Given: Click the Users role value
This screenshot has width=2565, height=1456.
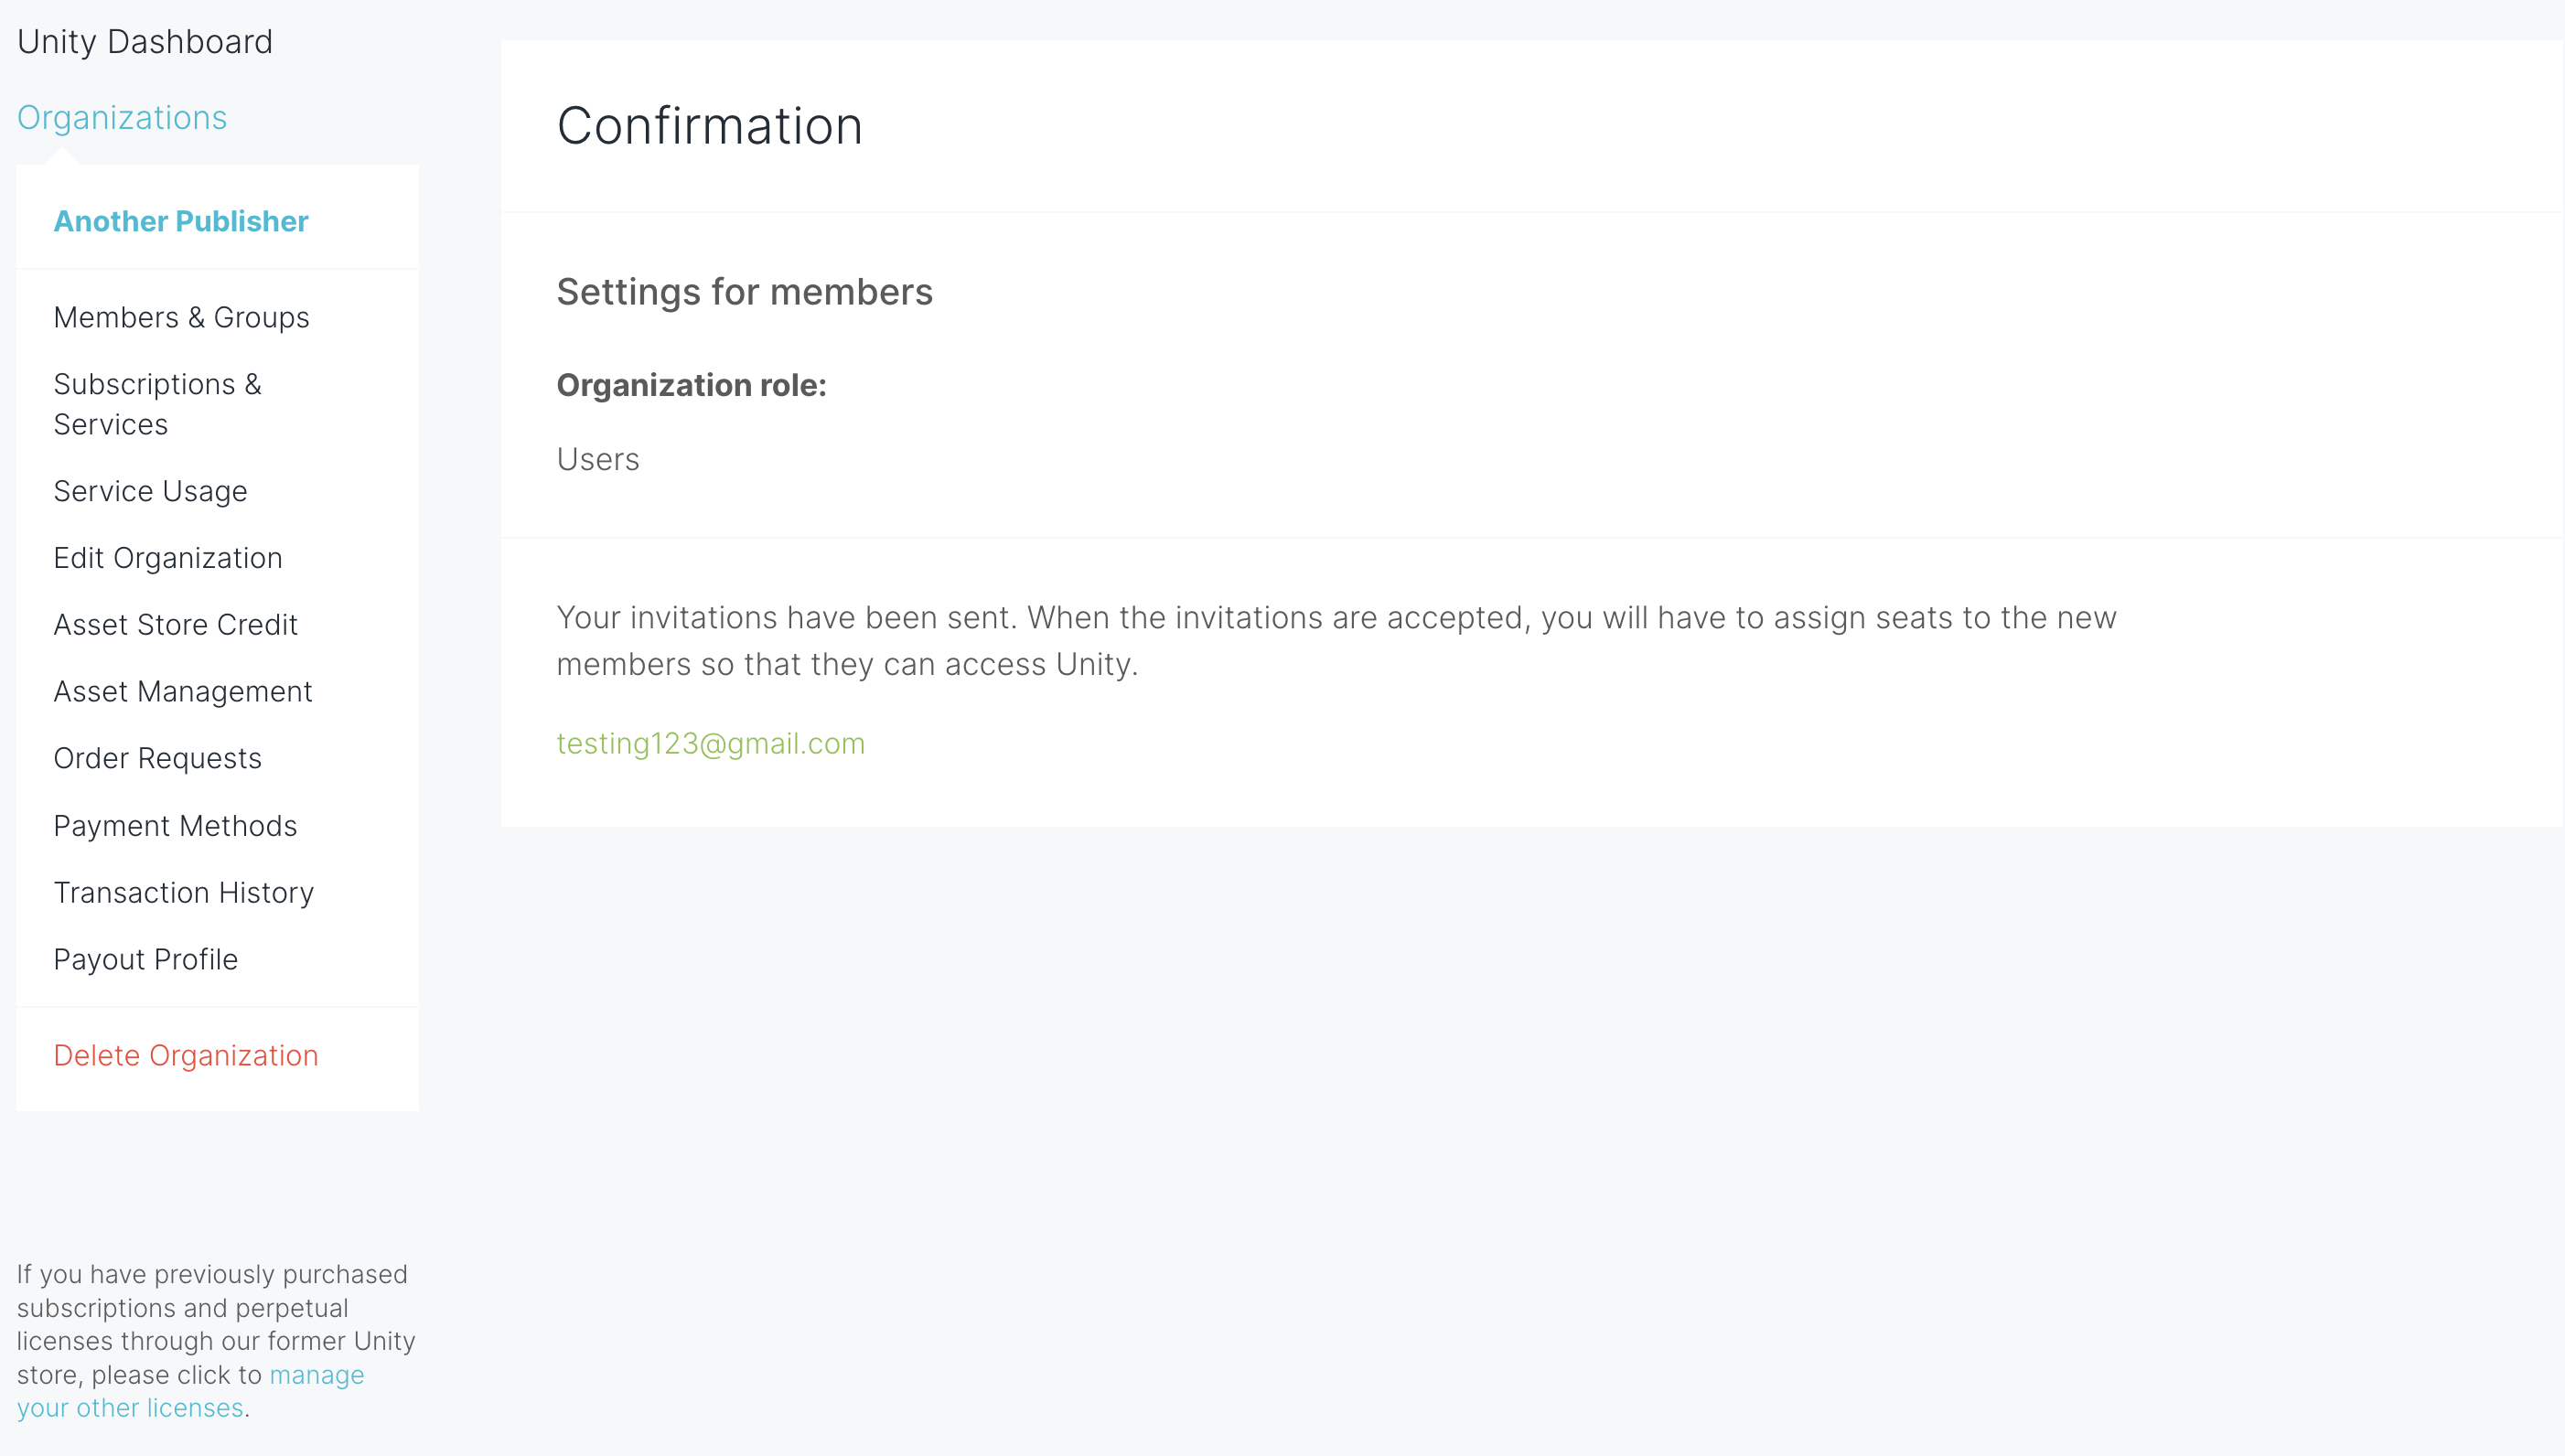Looking at the screenshot, I should click(598, 460).
